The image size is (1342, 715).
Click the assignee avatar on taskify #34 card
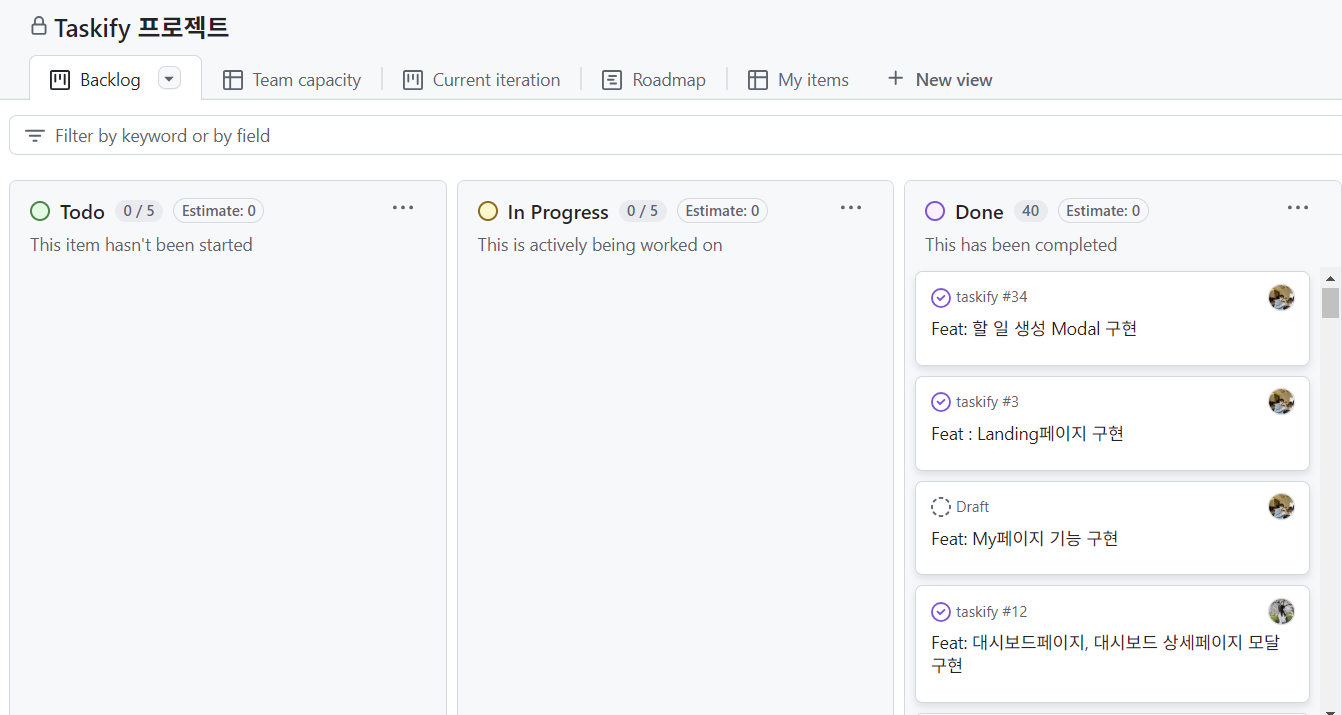tap(1281, 297)
